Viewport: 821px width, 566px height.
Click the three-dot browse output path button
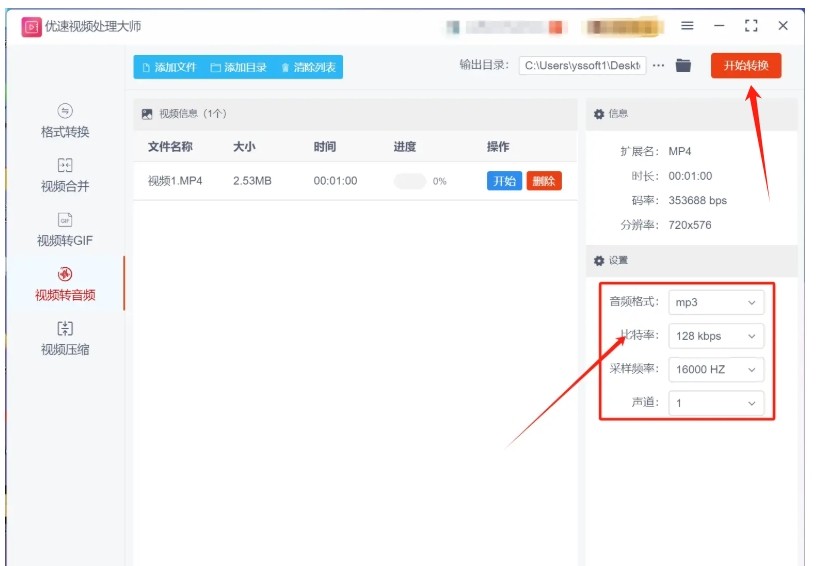tap(658, 66)
